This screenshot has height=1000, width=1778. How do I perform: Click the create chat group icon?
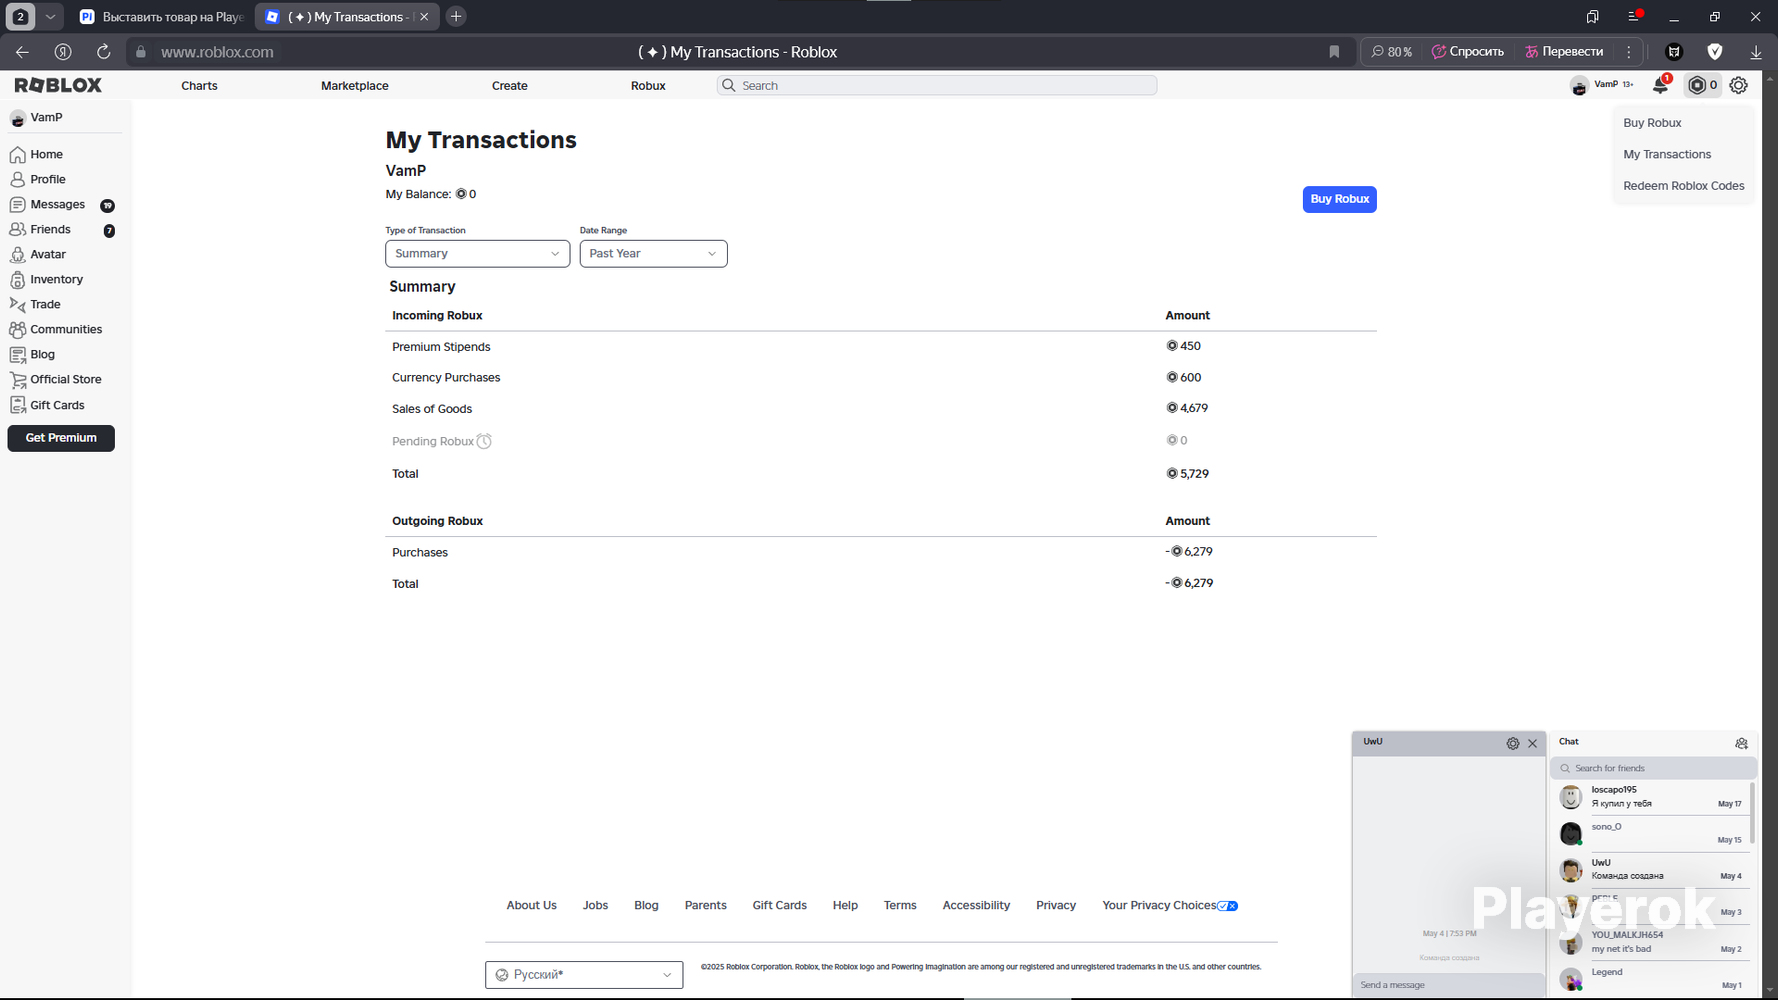coord(1741,743)
